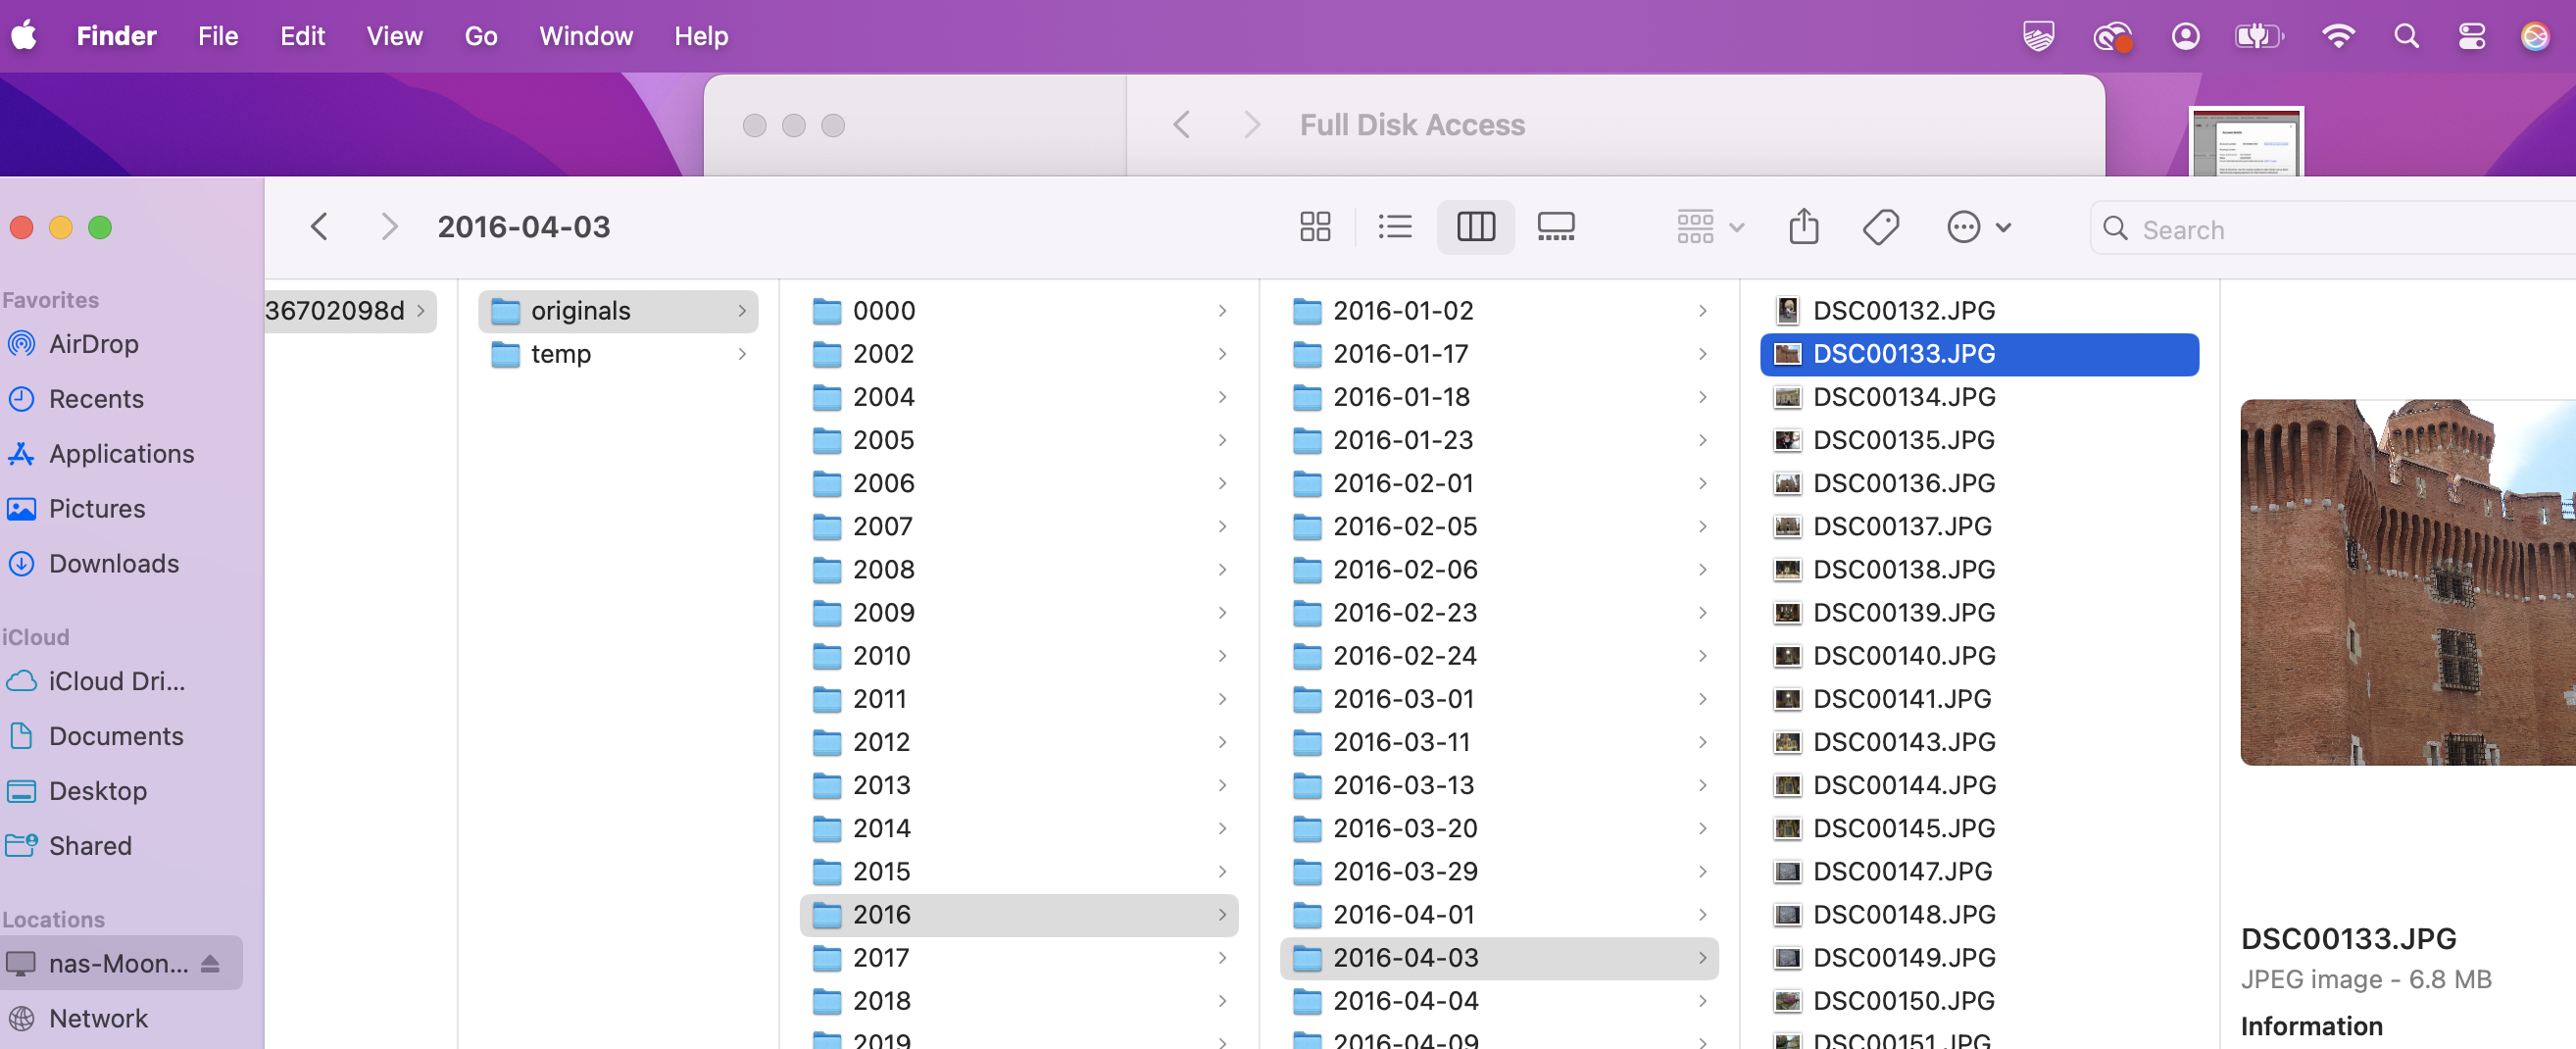Open the View menu

[x=394, y=37]
